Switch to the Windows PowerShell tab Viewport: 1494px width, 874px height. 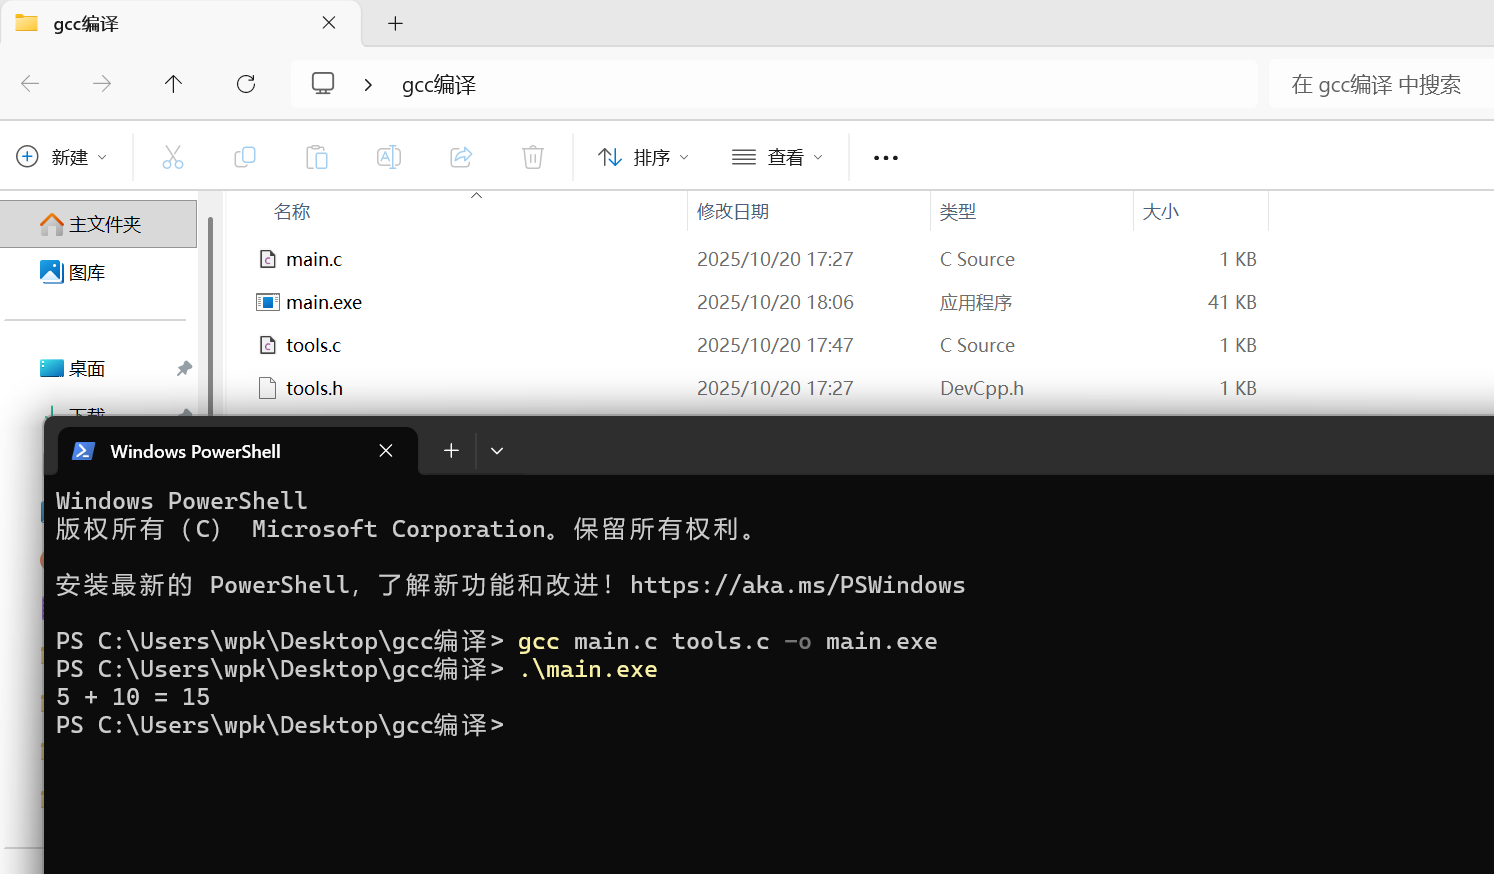pos(196,451)
